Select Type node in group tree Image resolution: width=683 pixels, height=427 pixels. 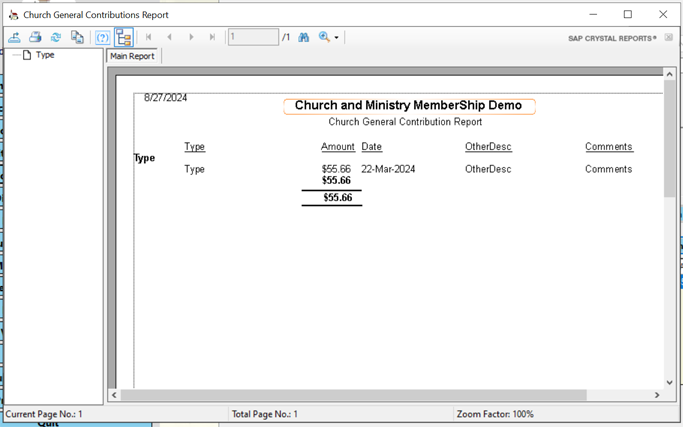45,55
